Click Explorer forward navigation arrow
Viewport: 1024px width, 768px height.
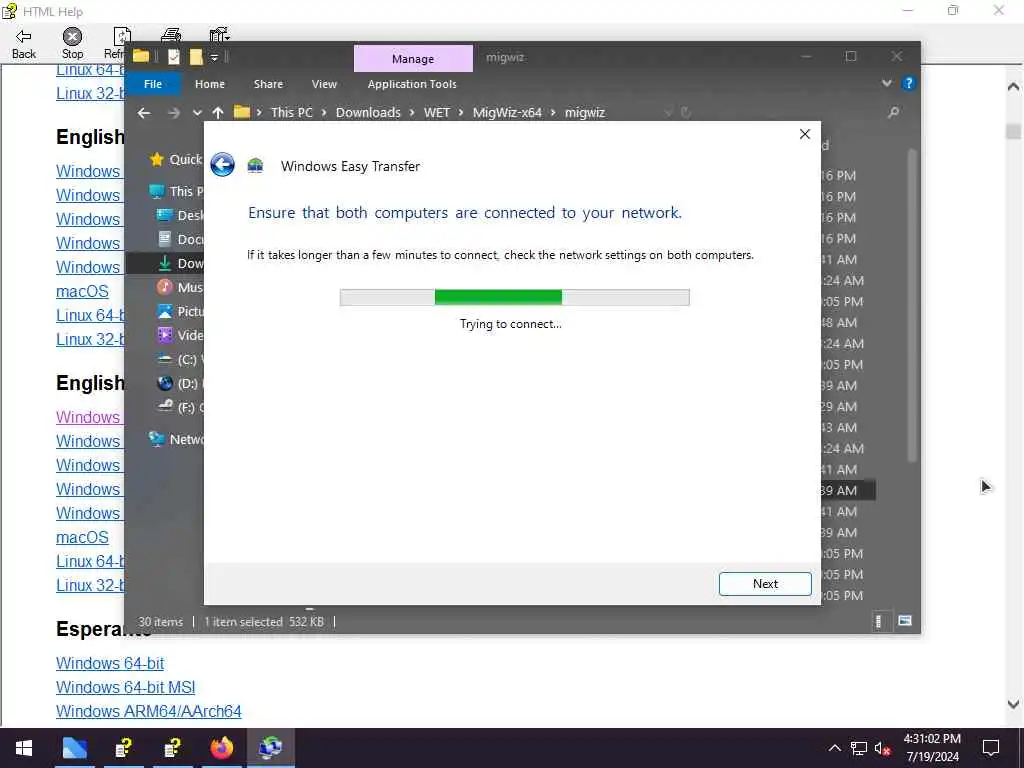click(x=174, y=113)
